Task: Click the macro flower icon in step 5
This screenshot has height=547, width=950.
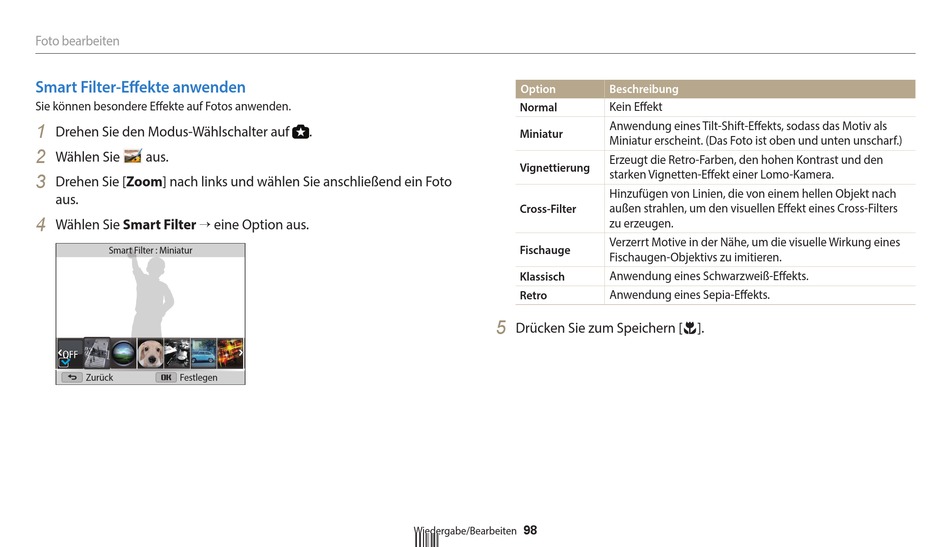Action: tap(689, 328)
